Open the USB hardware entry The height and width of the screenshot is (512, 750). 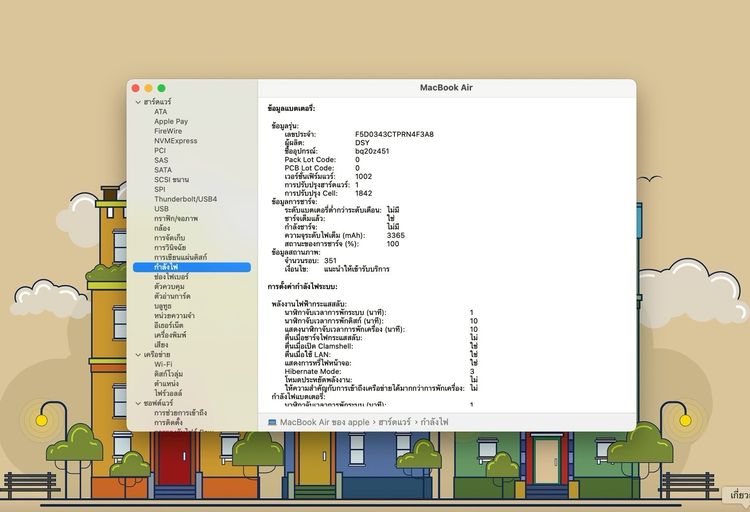[161, 209]
